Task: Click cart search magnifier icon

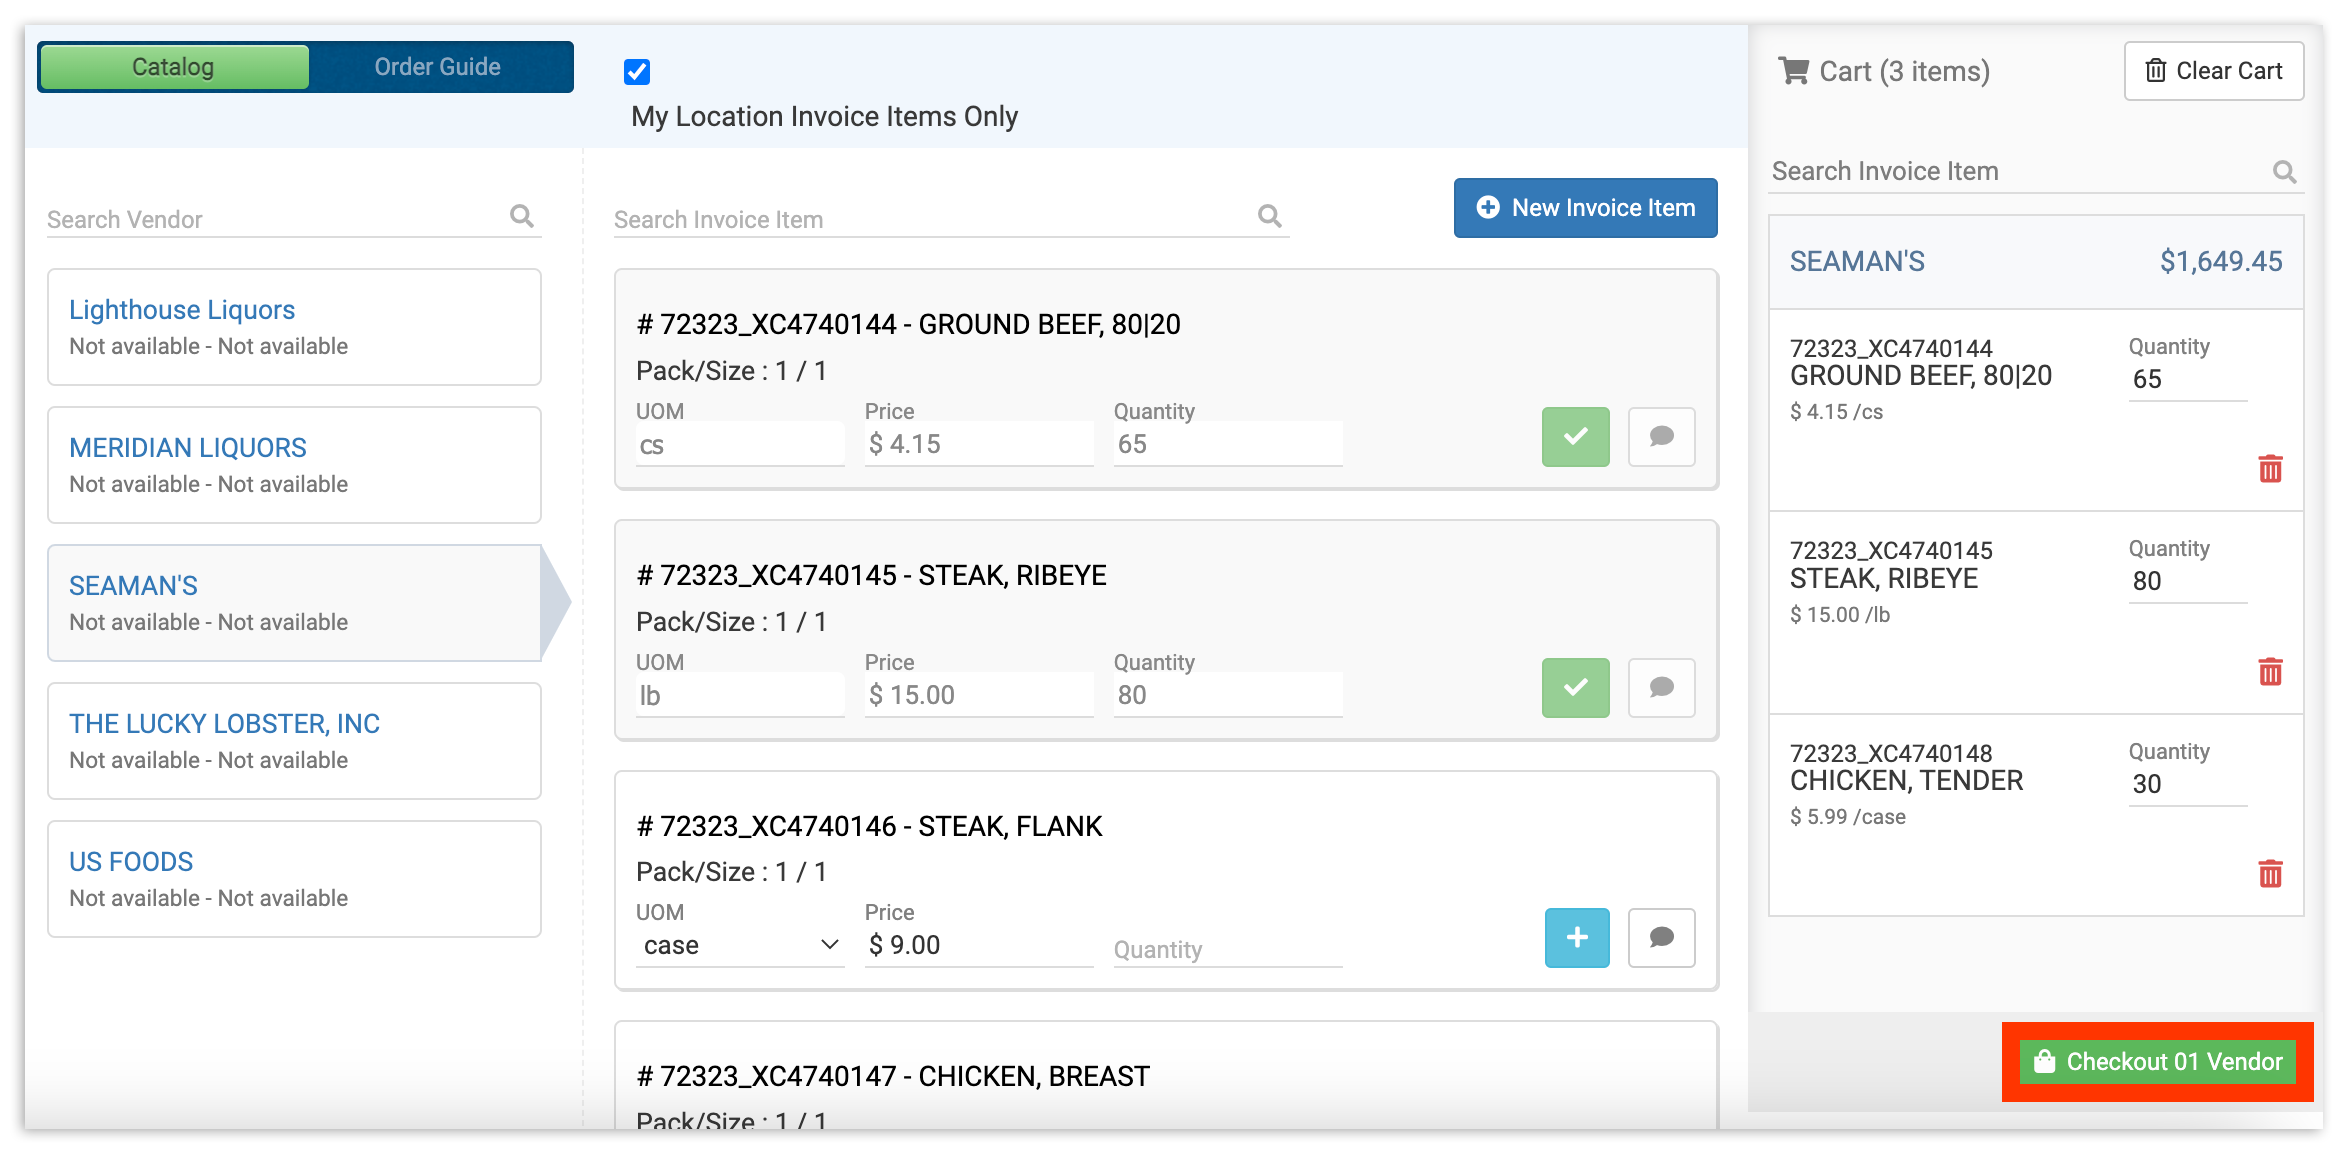Action: tap(2284, 172)
